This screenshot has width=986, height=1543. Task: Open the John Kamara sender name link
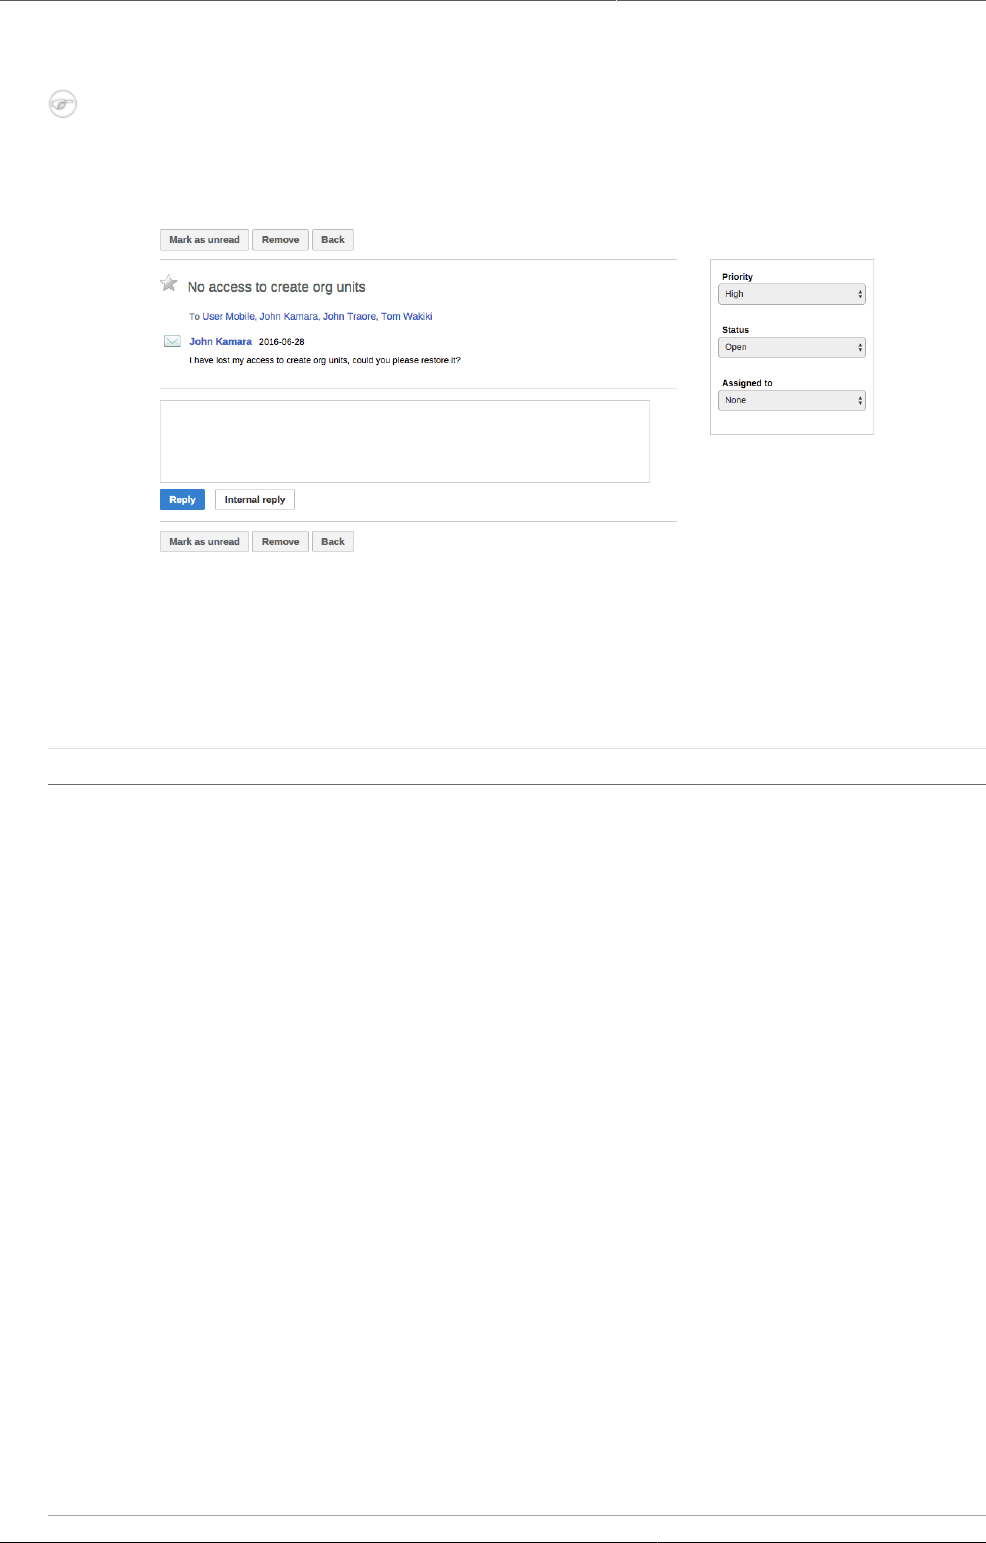221,342
